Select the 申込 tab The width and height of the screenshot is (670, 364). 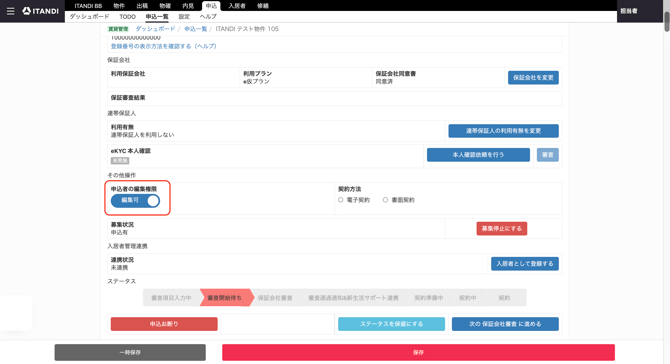point(211,6)
